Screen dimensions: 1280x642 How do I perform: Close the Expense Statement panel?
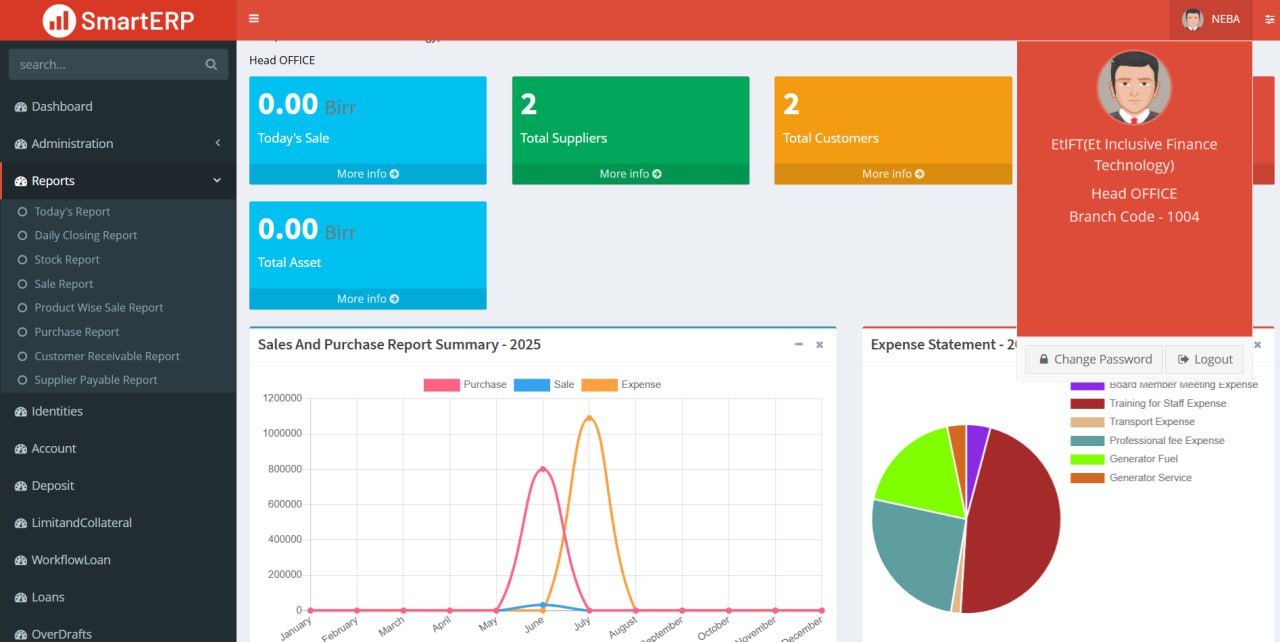pos(1257,344)
